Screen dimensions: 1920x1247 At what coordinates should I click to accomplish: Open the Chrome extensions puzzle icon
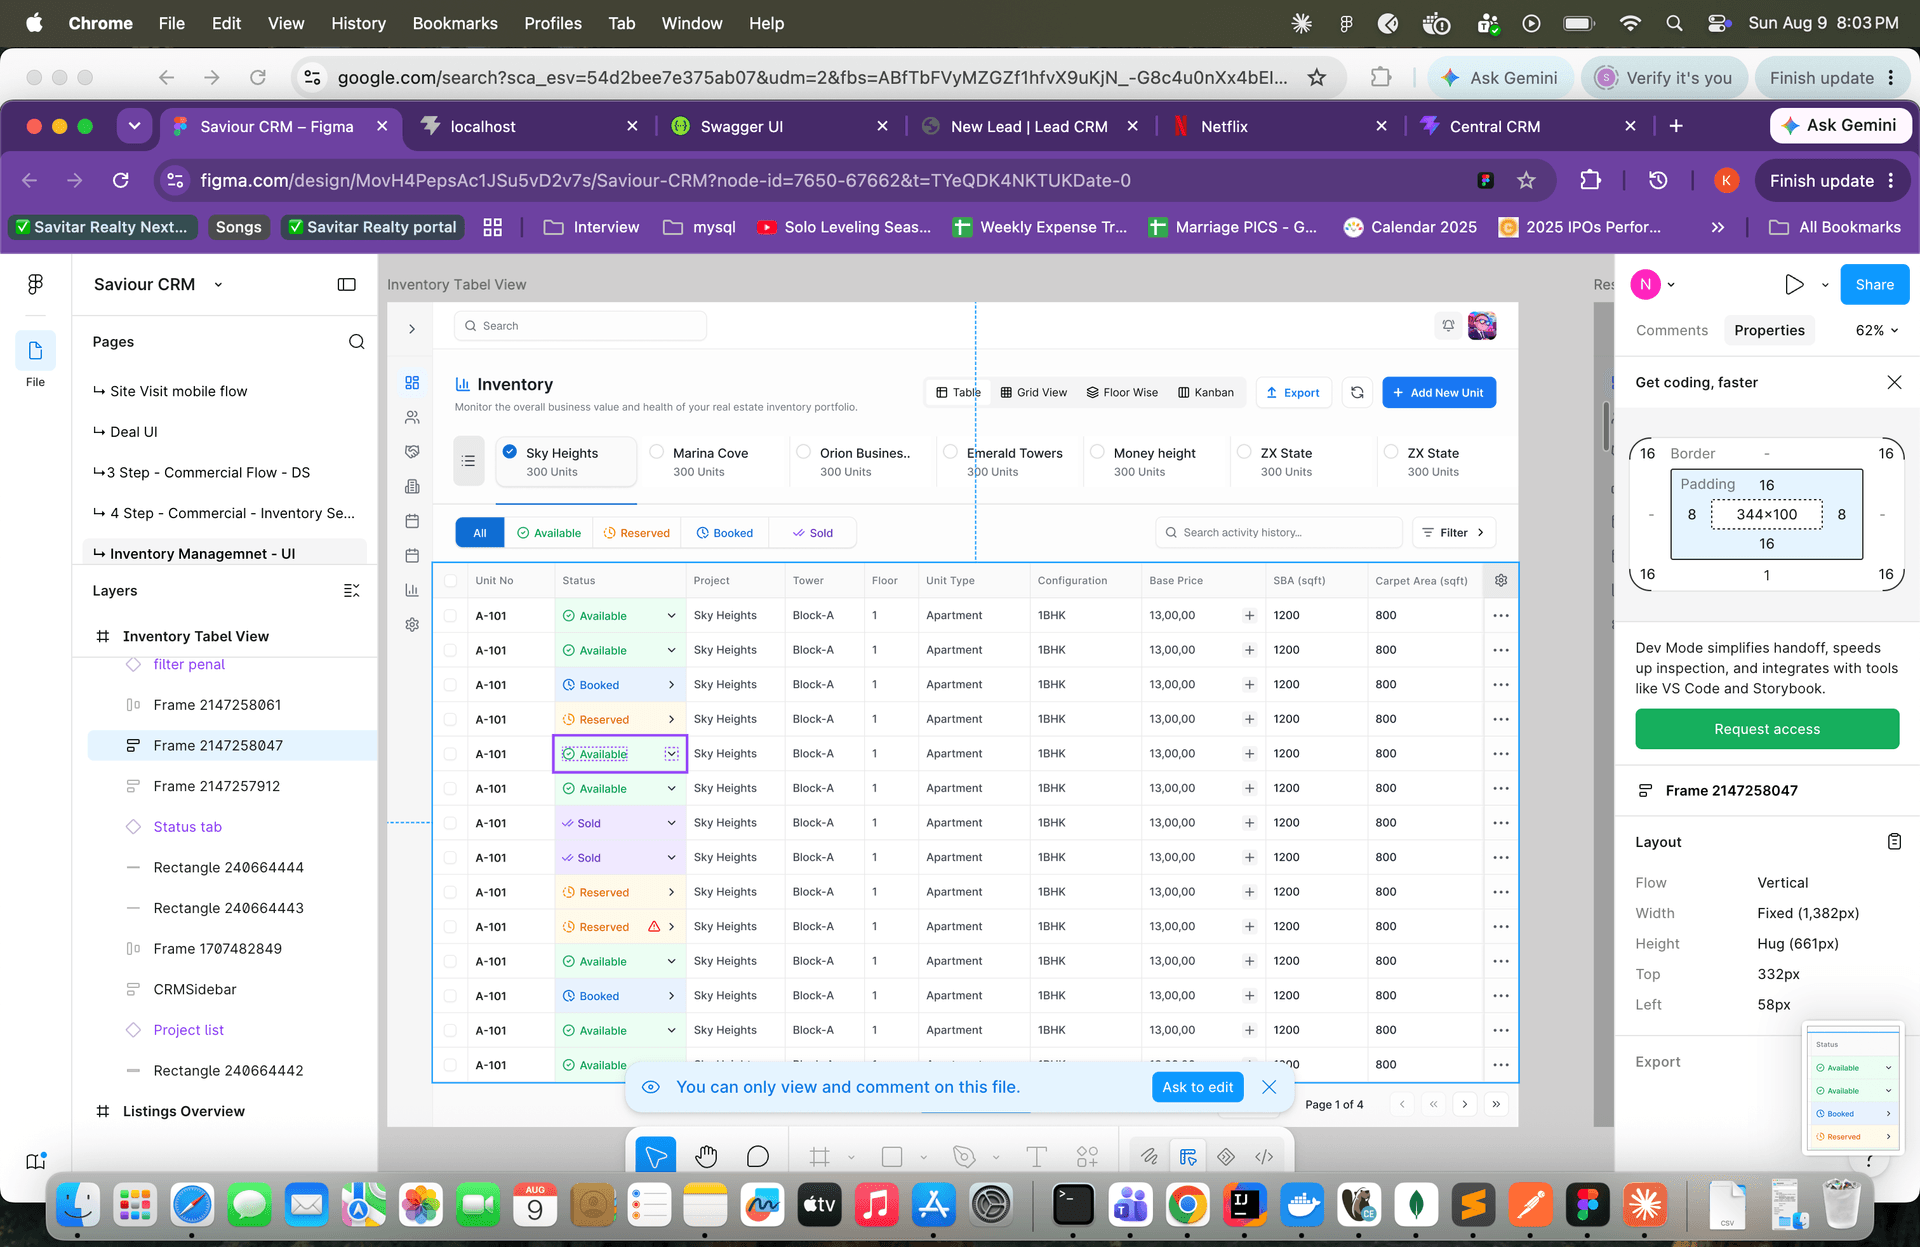coord(1590,180)
